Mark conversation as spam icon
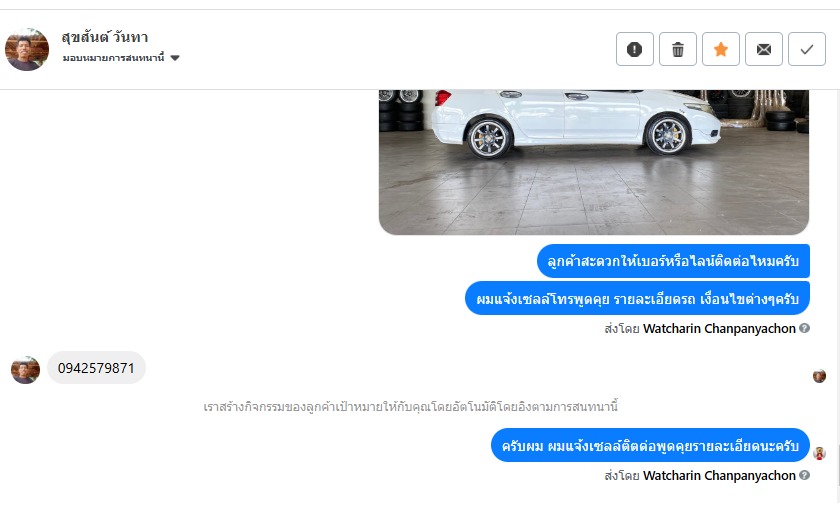 tap(635, 49)
